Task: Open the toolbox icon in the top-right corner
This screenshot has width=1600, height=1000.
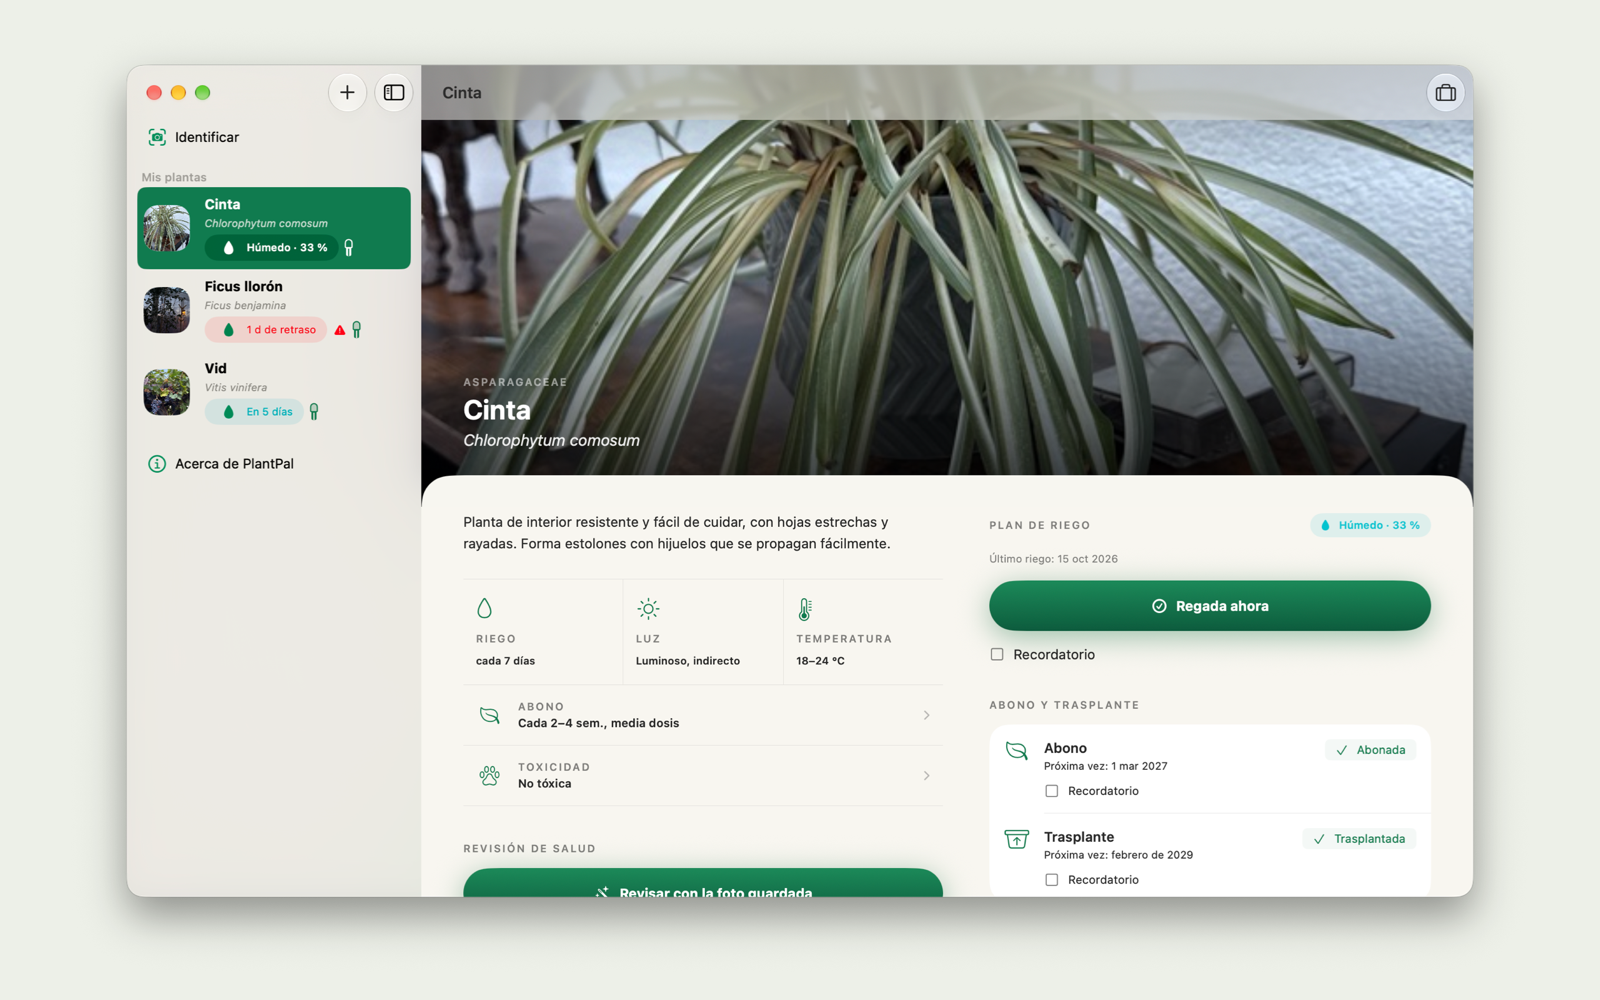Action: (1445, 93)
